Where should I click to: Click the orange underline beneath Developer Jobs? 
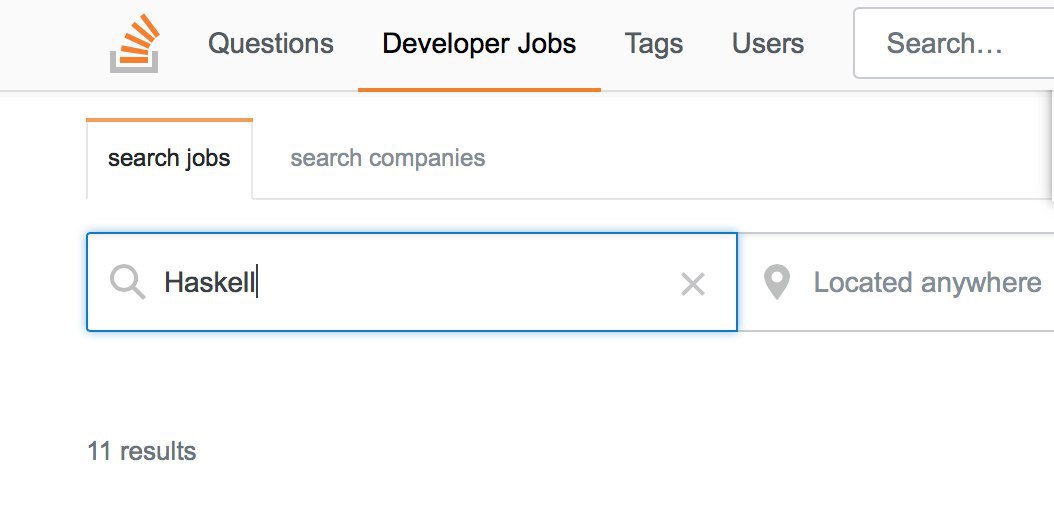click(479, 89)
